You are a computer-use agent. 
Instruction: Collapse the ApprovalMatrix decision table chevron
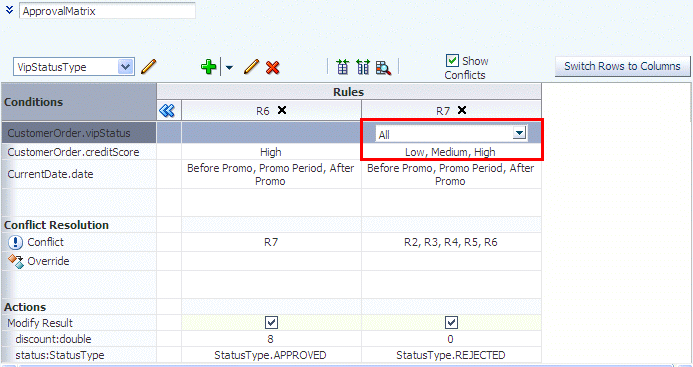click(x=9, y=10)
